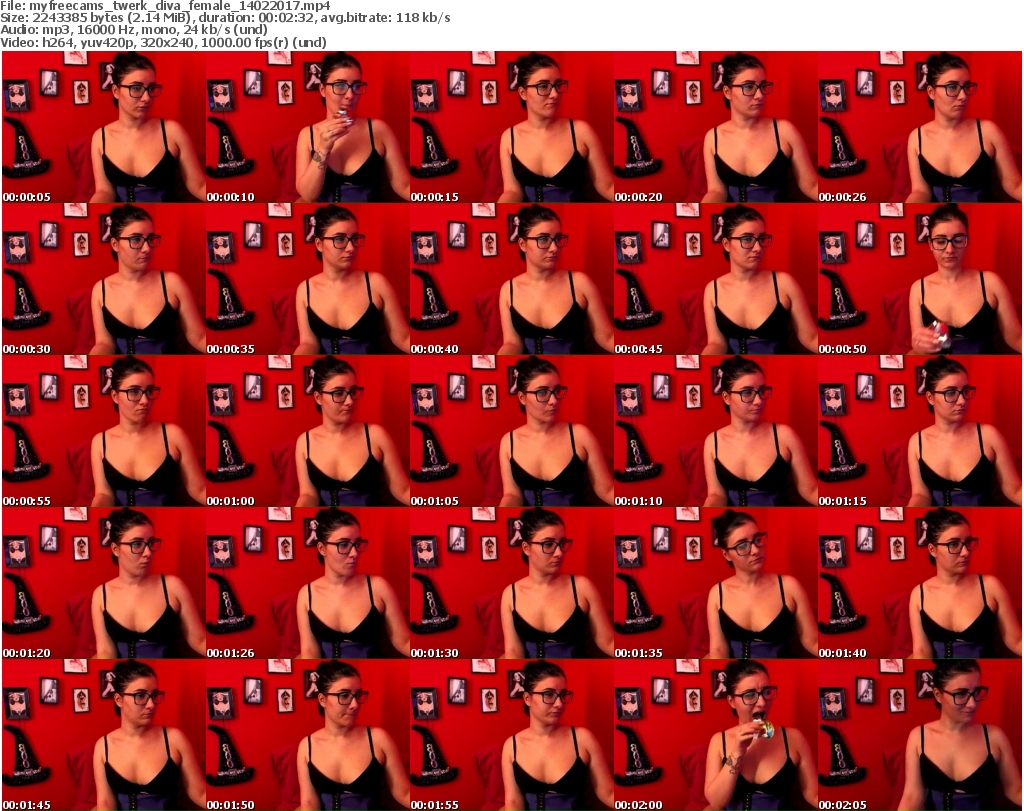Choose the frame timestamped 00:01:40

(x=919, y=583)
